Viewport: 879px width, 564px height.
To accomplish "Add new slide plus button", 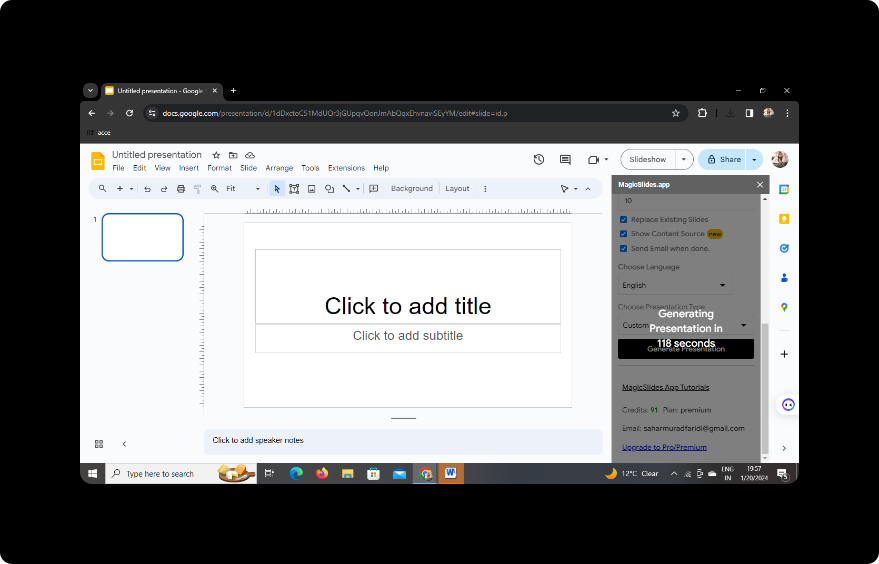I will click(119, 189).
